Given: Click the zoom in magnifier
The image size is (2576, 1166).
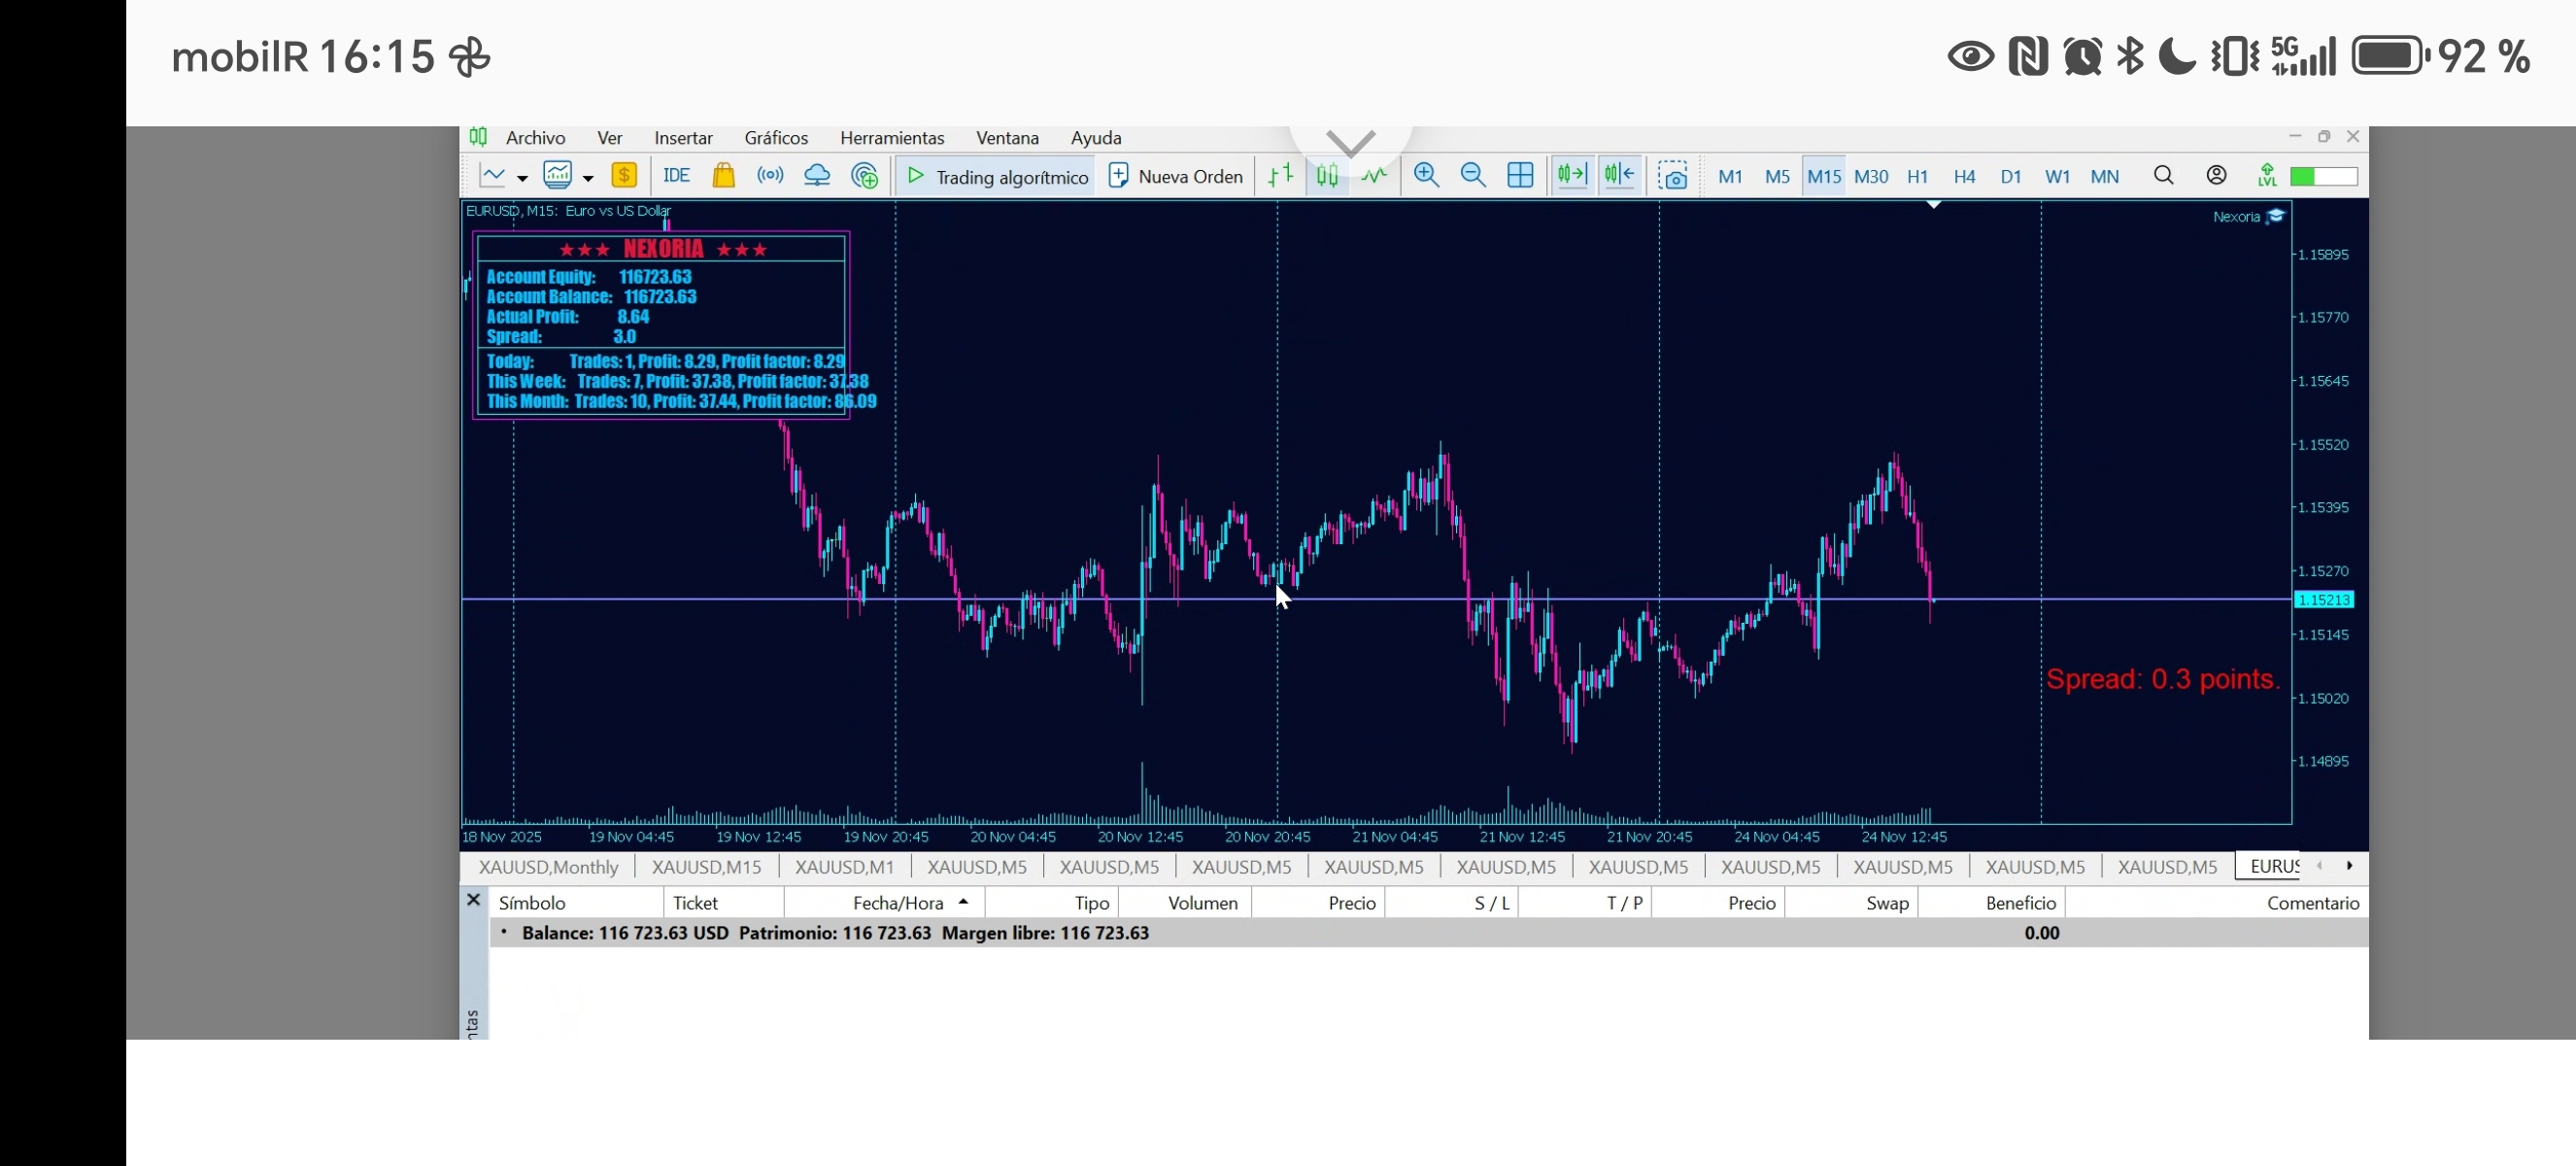Looking at the screenshot, I should (1426, 176).
